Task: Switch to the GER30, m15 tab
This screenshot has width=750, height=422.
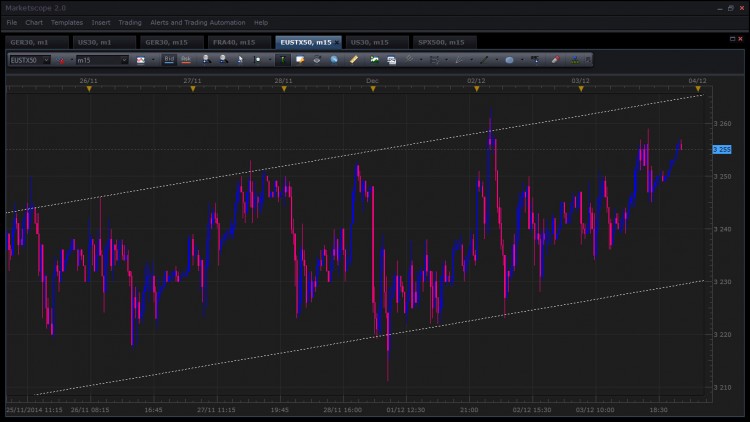Action: point(172,42)
